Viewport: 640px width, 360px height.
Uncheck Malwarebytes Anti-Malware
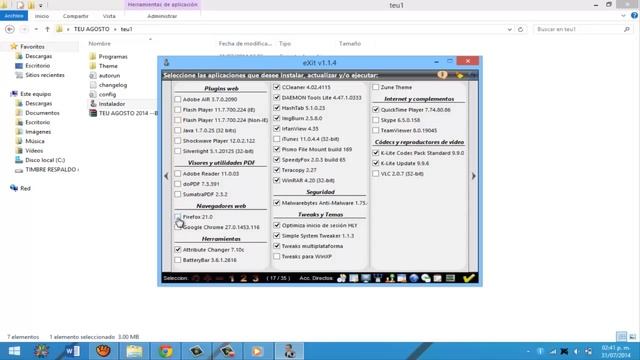pyautogui.click(x=277, y=202)
